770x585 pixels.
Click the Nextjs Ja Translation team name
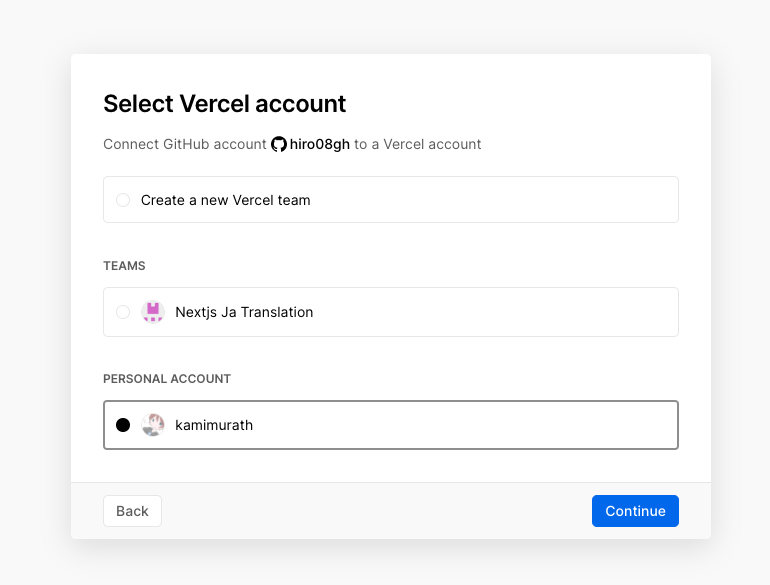(244, 312)
